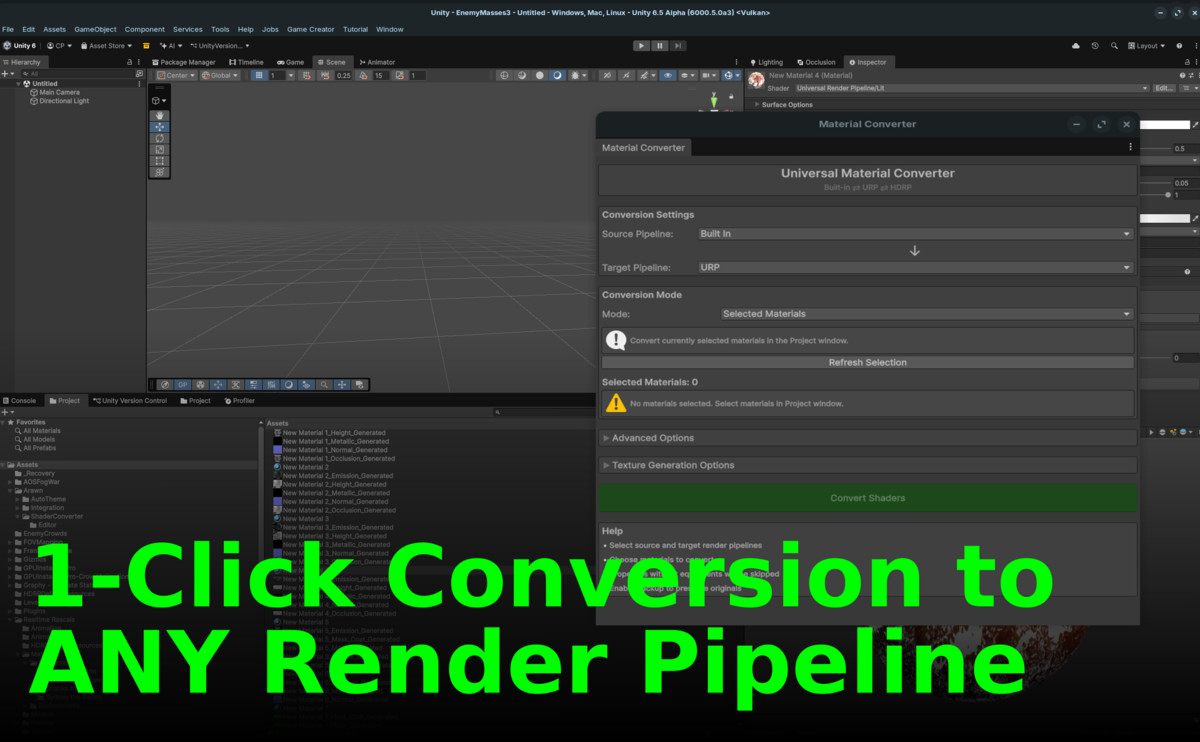Click the Step frame button
The width and height of the screenshot is (1200, 742).
(x=678, y=45)
